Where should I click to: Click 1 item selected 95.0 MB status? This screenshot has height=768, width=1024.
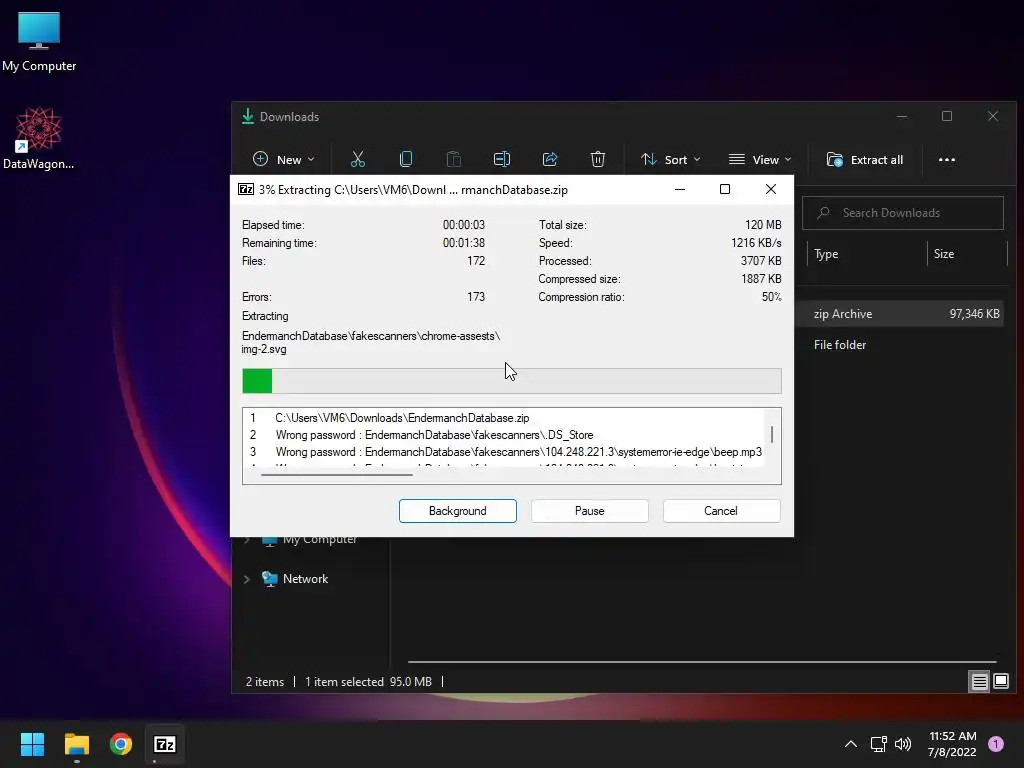pos(368,682)
